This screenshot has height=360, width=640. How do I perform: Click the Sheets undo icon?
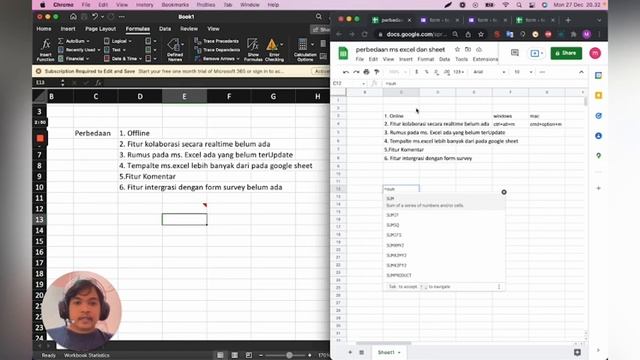(x=346, y=72)
